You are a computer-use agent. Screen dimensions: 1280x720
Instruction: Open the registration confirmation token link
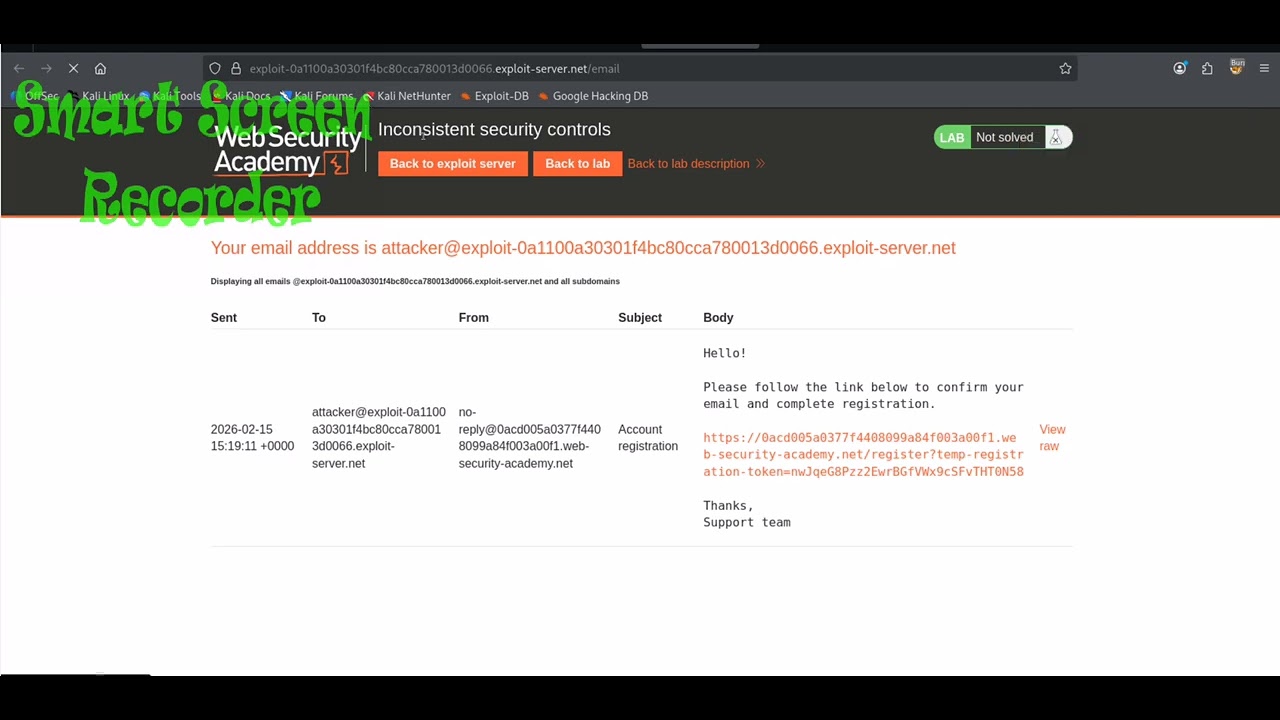coord(863,455)
